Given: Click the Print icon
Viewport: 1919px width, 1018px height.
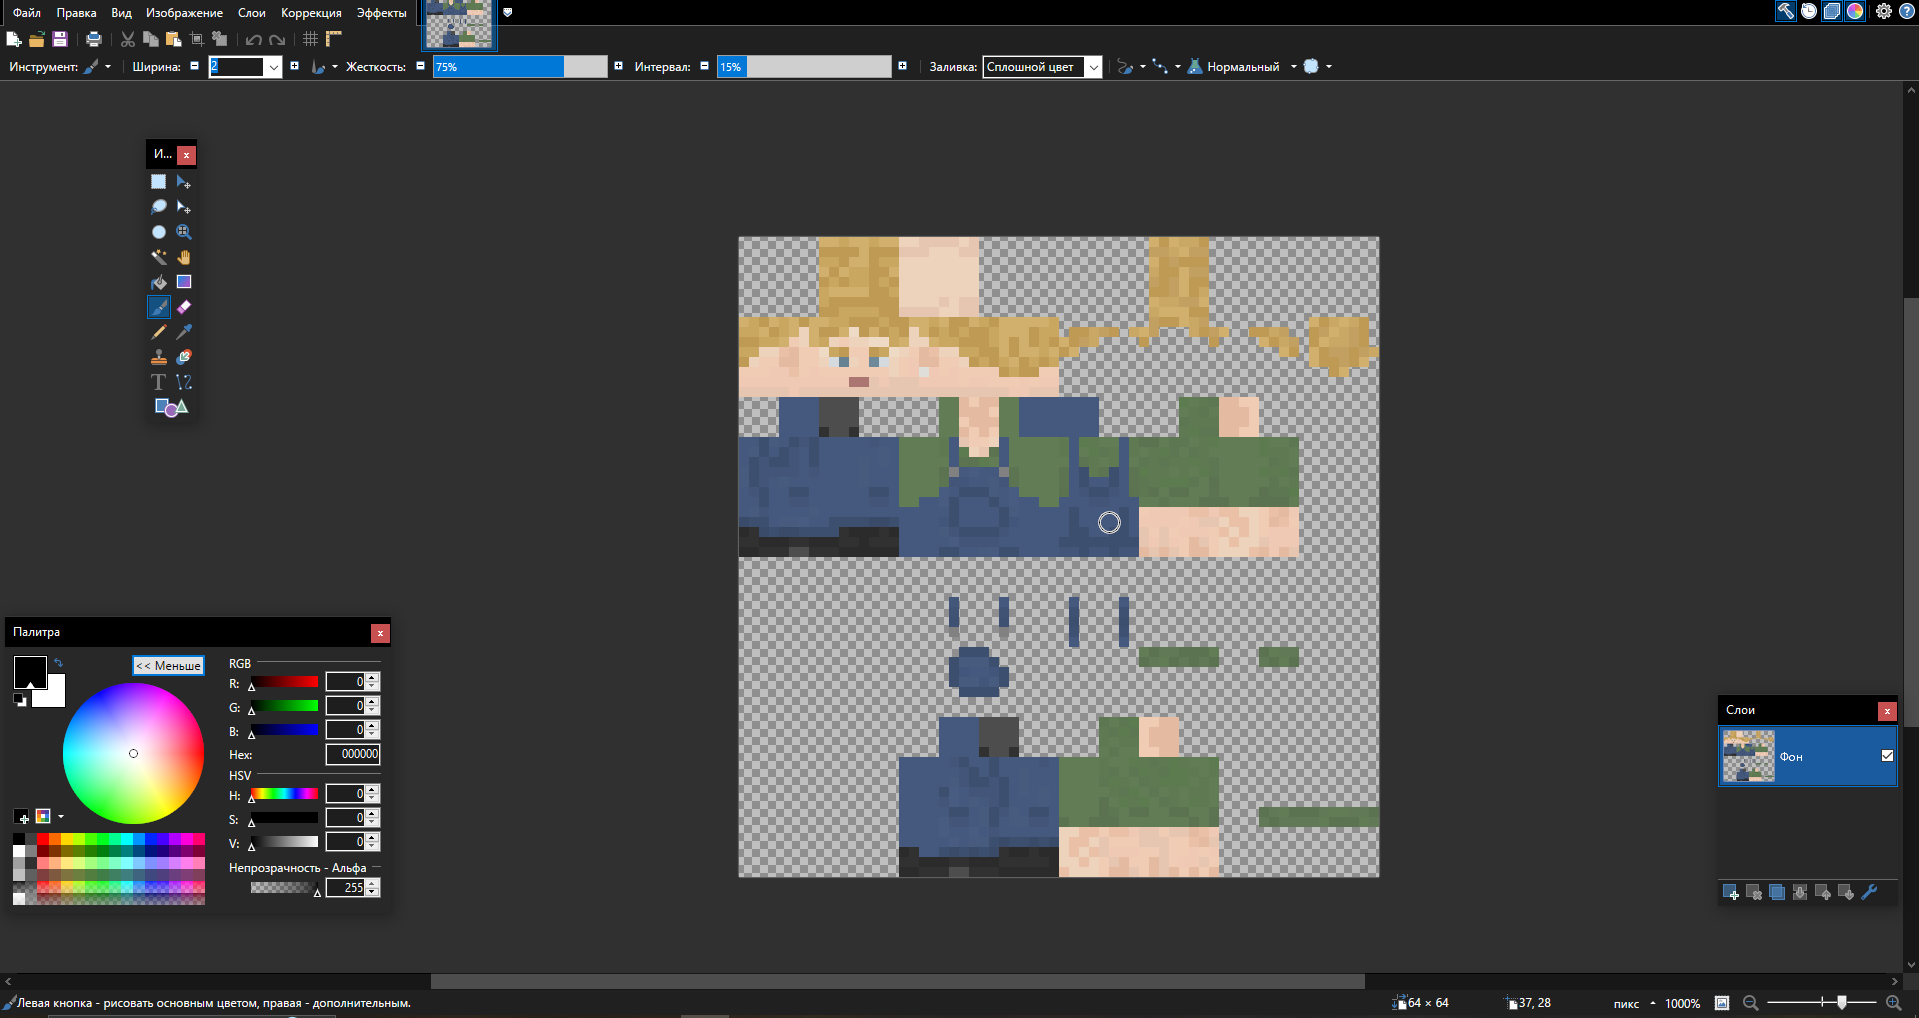Looking at the screenshot, I should [x=94, y=39].
